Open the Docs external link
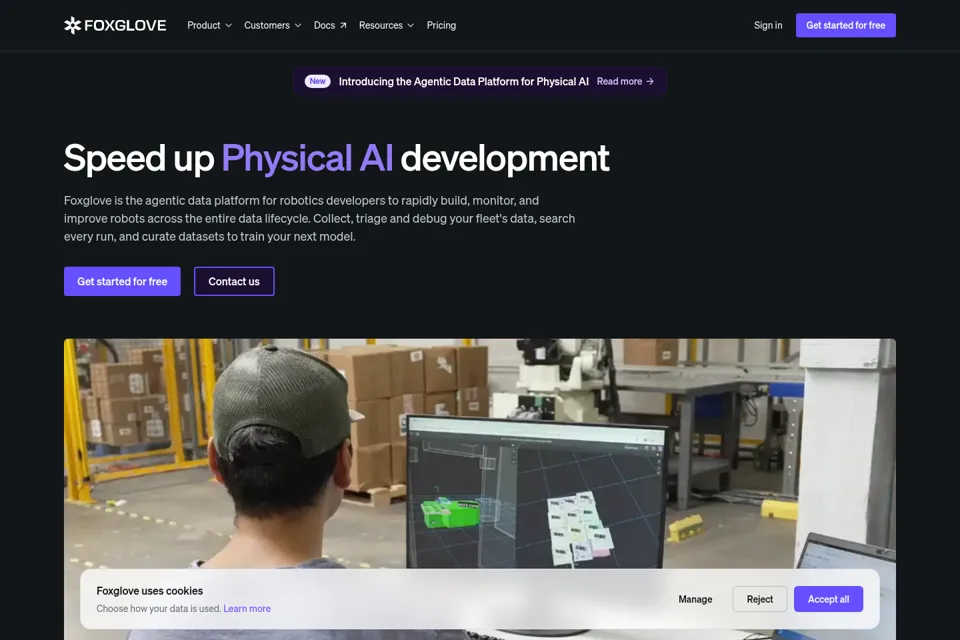The height and width of the screenshot is (640, 960). tap(330, 25)
